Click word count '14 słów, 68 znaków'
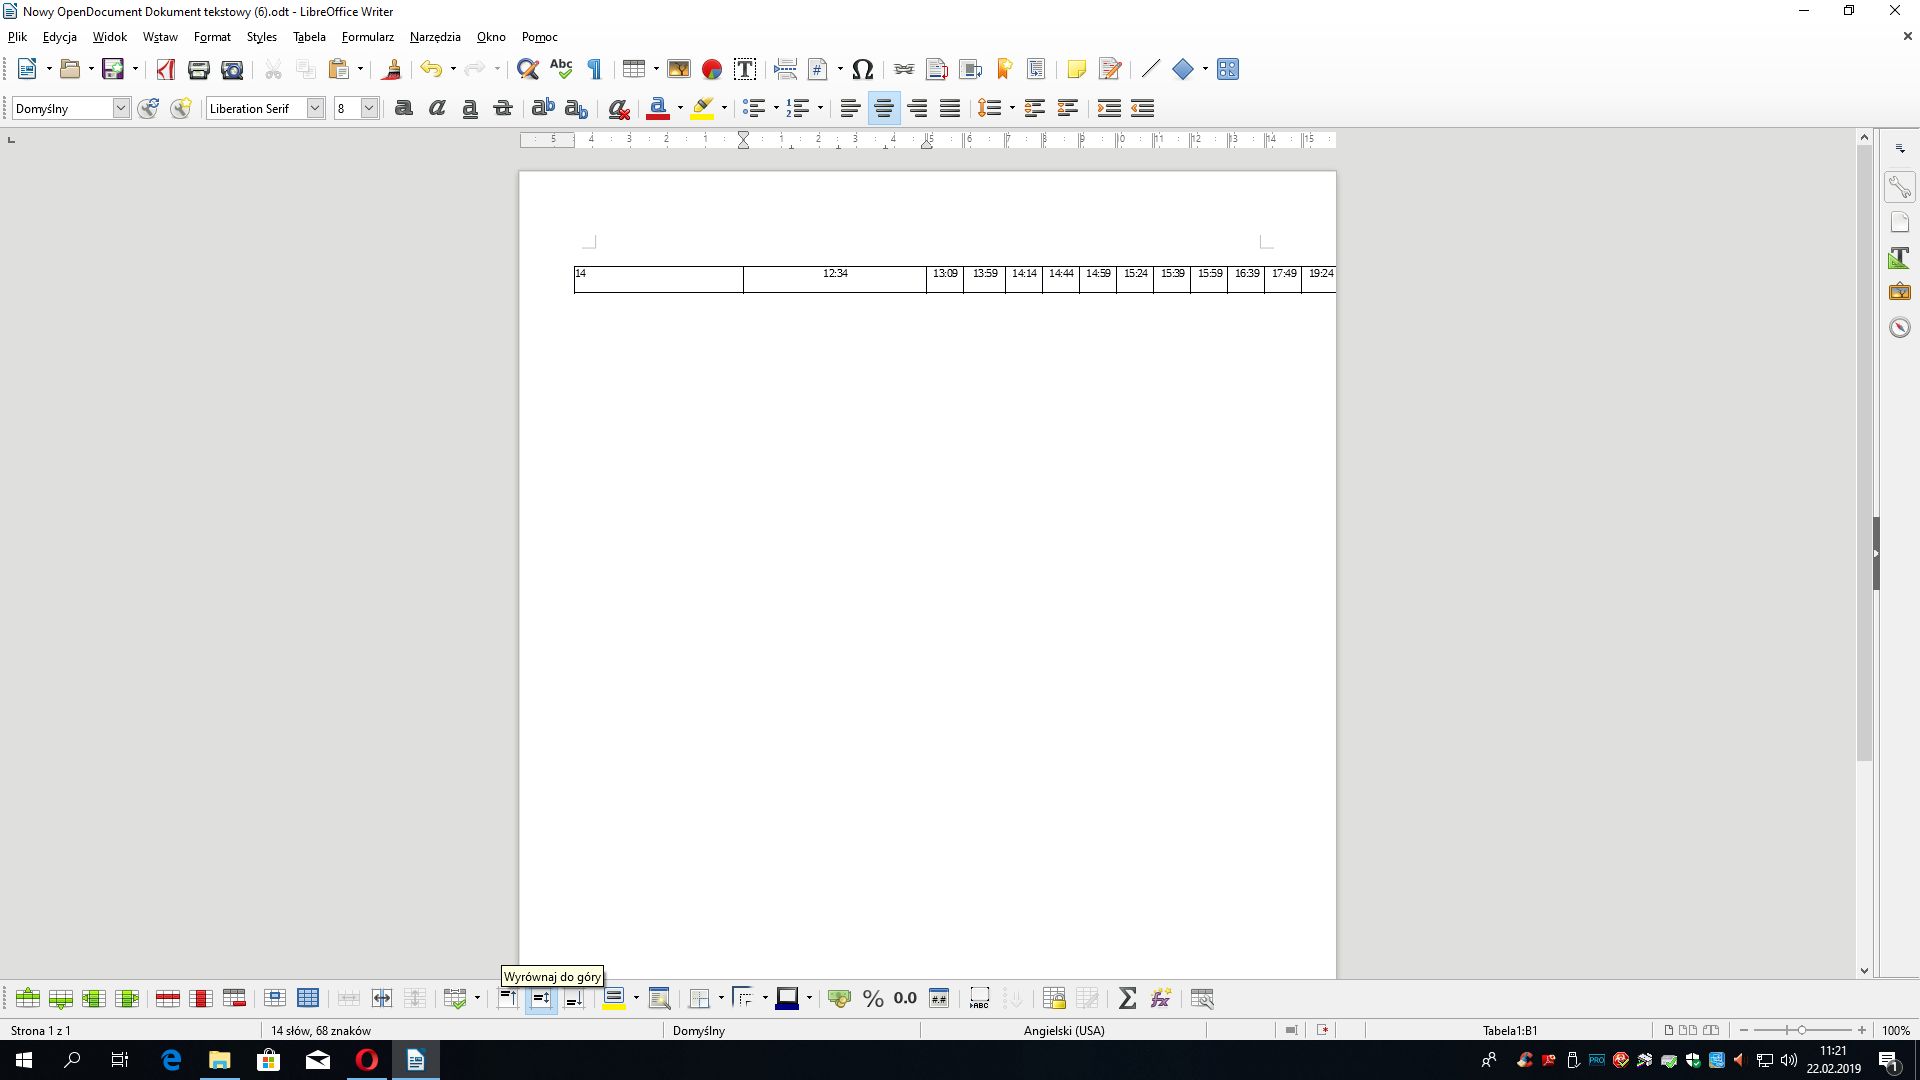The height and width of the screenshot is (1080, 1920). (x=321, y=1030)
